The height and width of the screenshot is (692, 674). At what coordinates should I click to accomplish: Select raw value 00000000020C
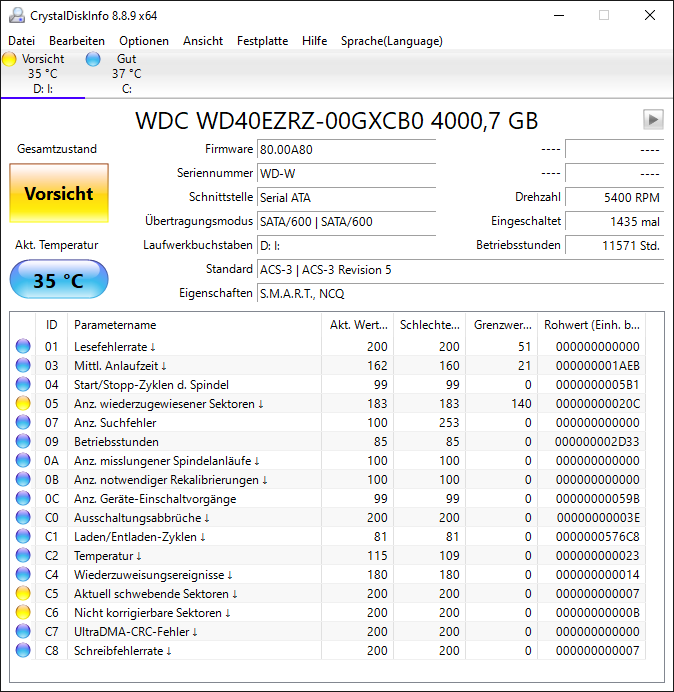point(598,404)
